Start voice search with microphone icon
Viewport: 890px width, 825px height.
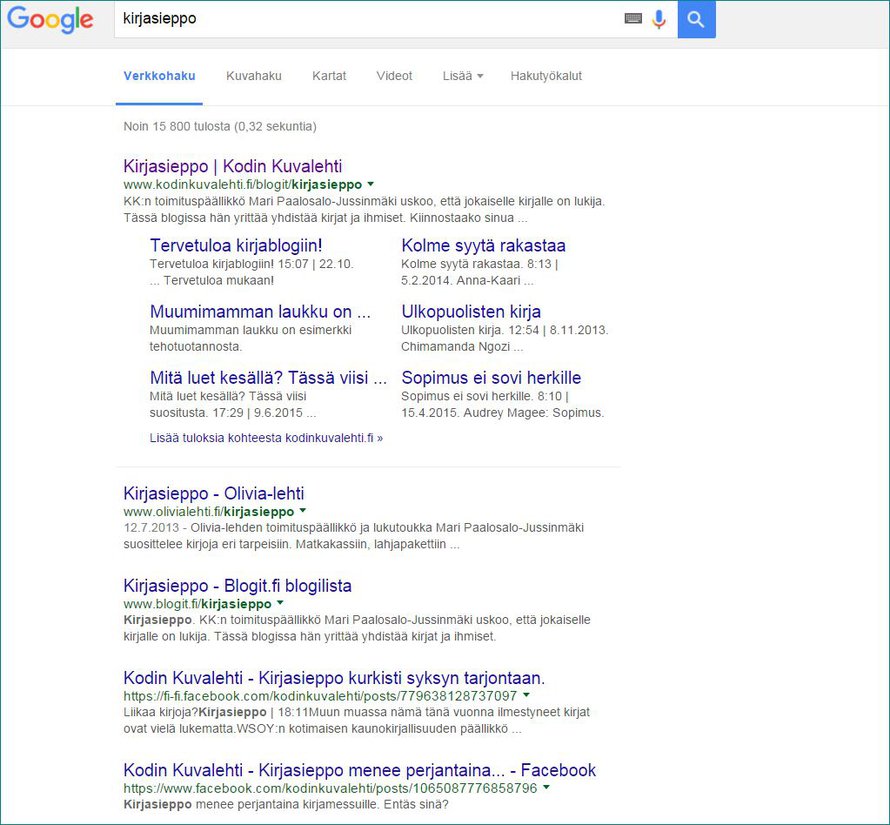pyautogui.click(x=658, y=19)
